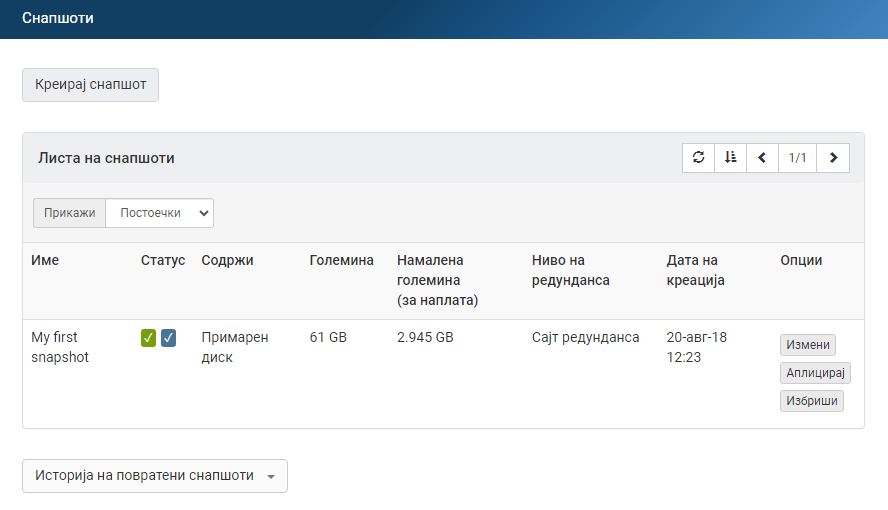Click the green checkmark status icon
The width and height of the screenshot is (888, 510).
(x=148, y=338)
